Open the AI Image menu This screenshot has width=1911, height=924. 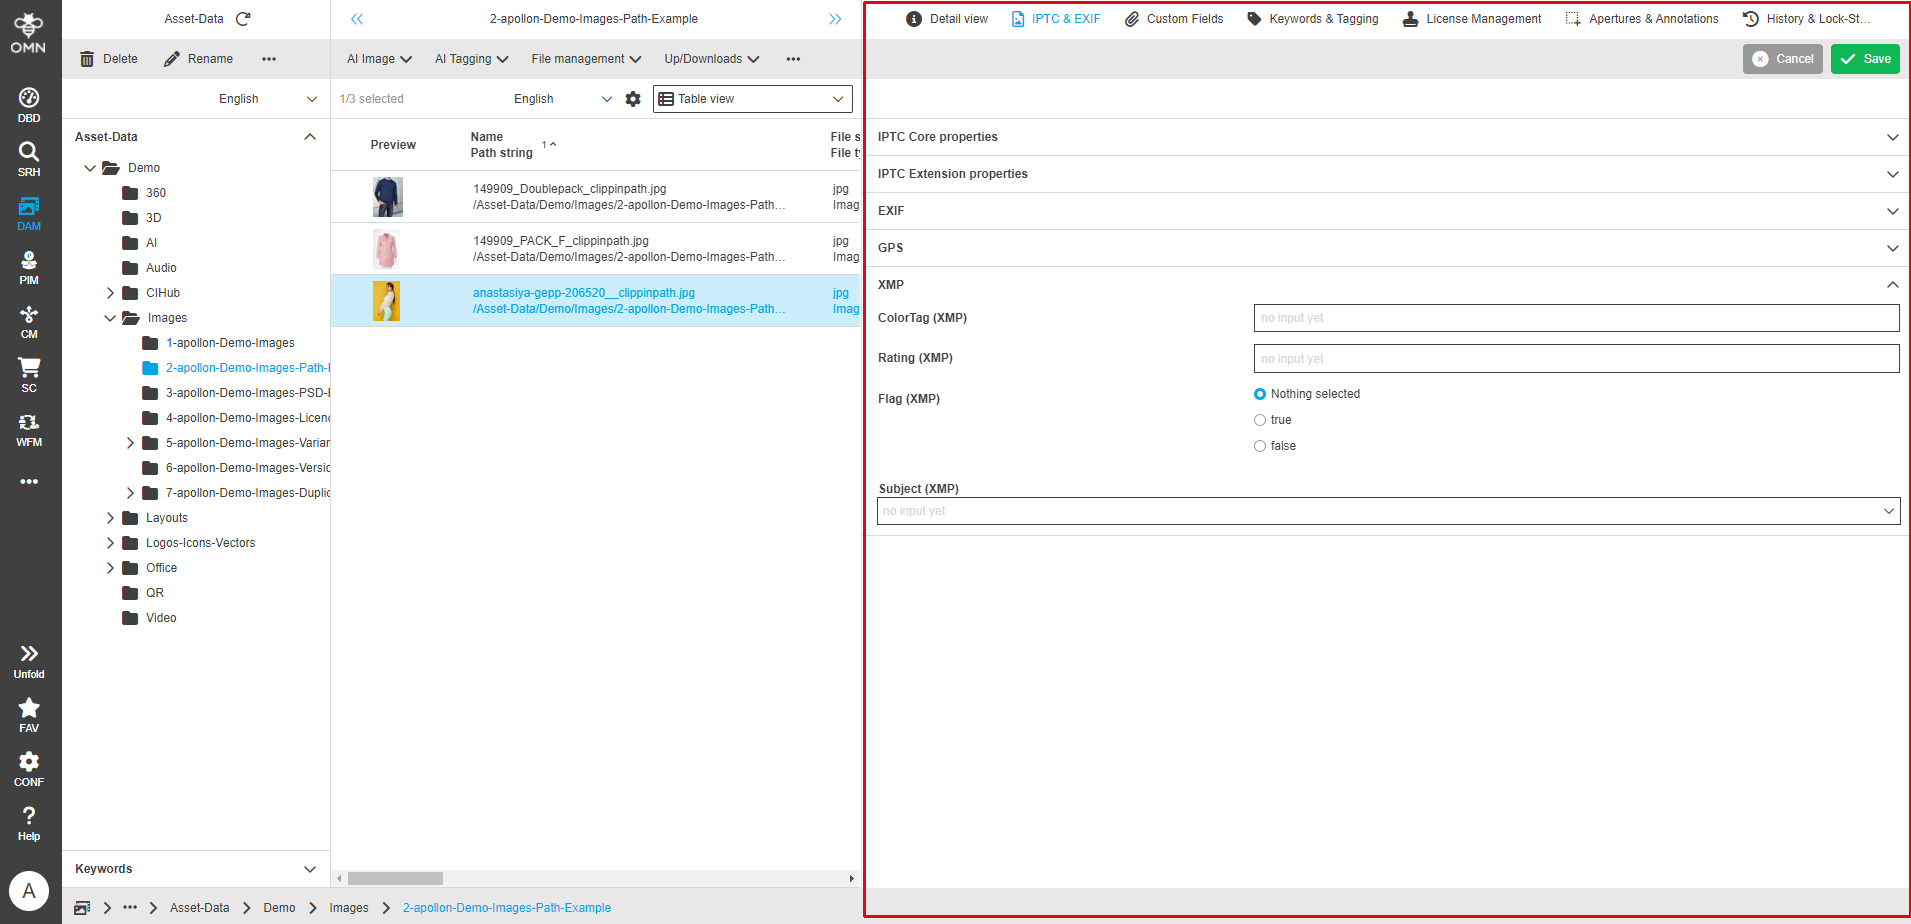coord(379,59)
